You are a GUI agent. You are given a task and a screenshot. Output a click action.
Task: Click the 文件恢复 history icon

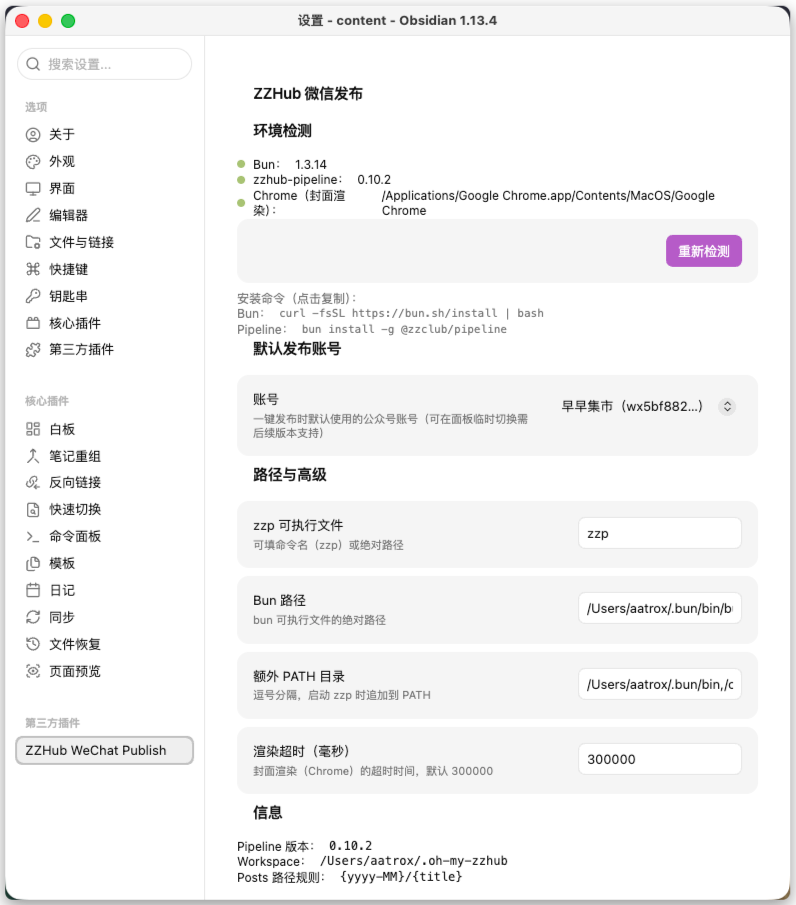(x=33, y=644)
